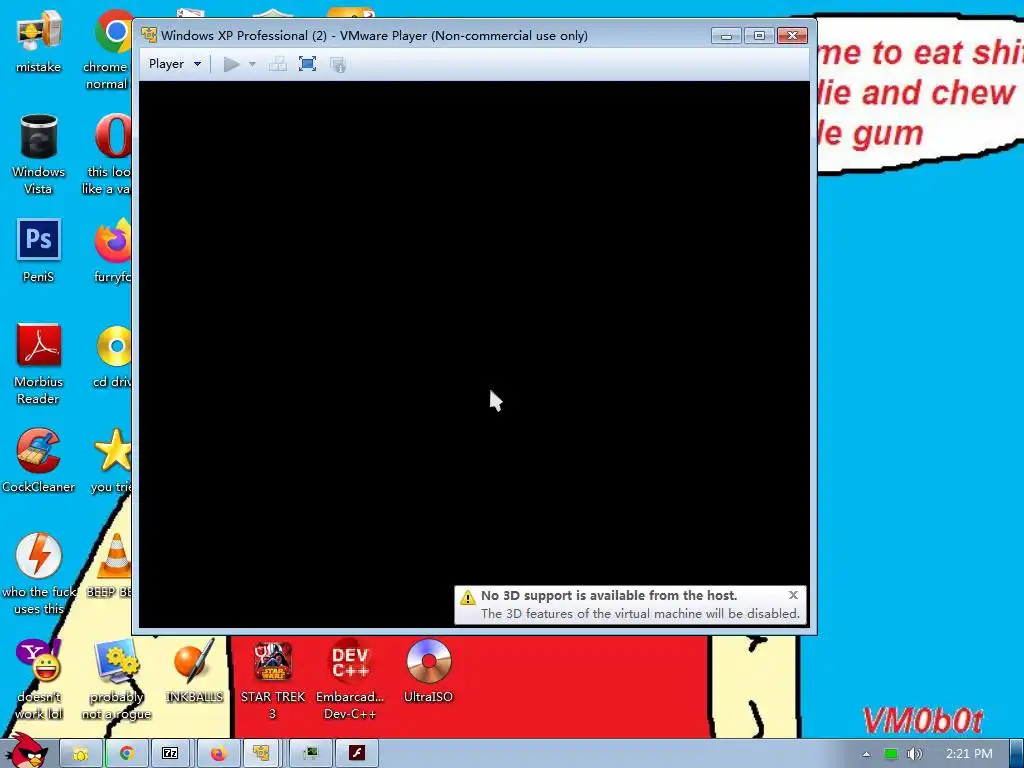
Task: Select the 'who the fuck uses this' icon
Action: pyautogui.click(x=39, y=575)
